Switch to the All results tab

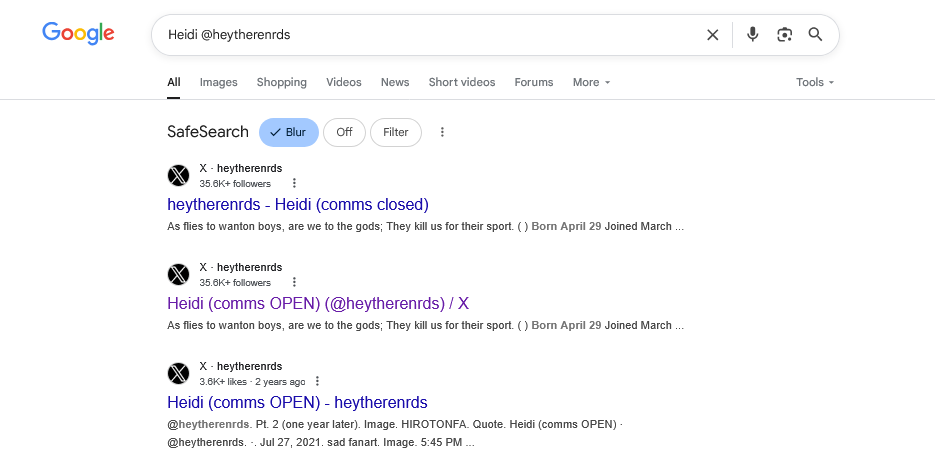click(x=174, y=82)
